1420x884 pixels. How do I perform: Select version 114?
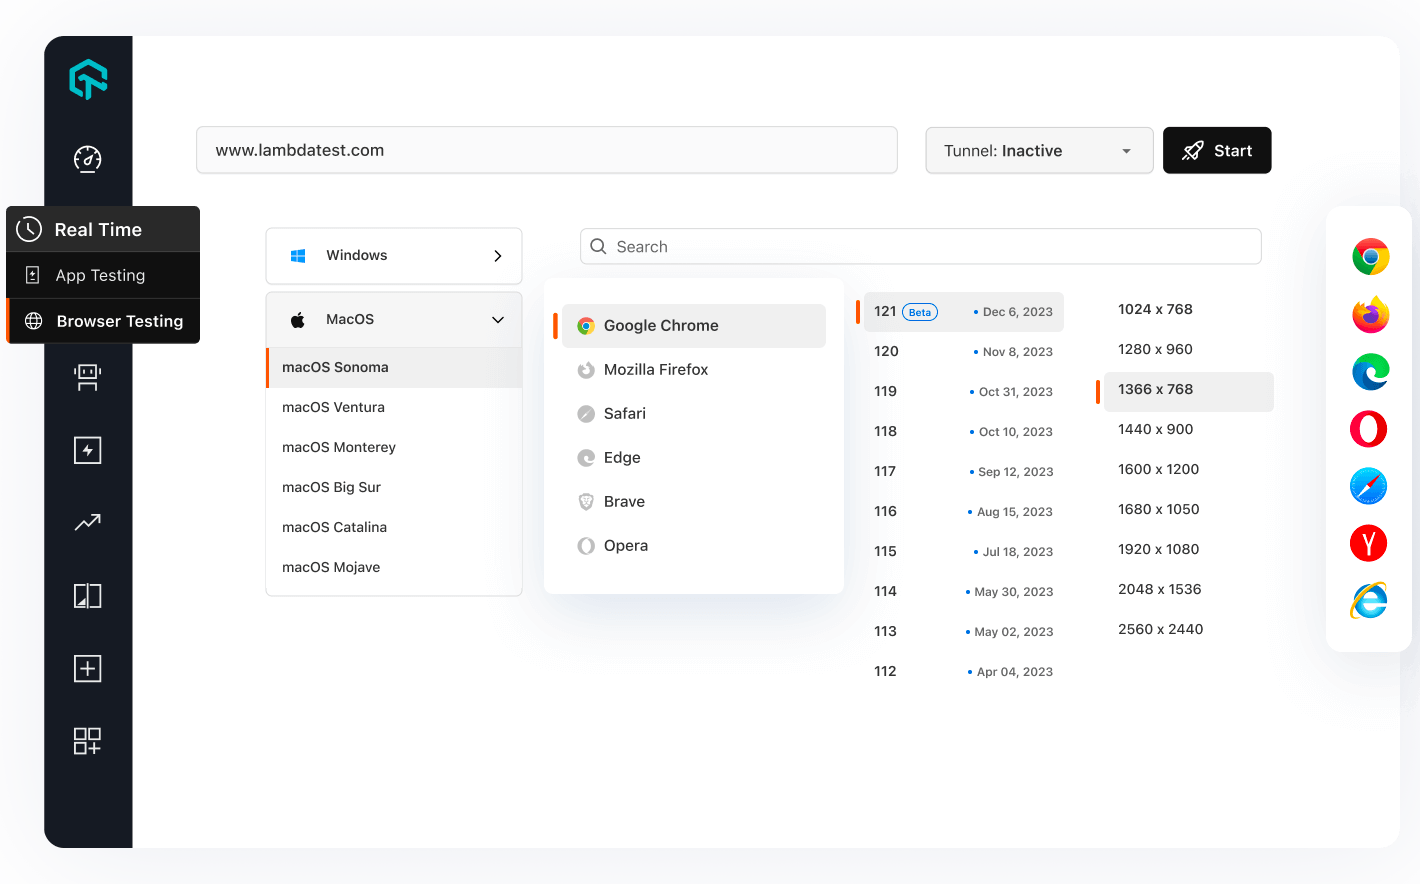click(963, 592)
